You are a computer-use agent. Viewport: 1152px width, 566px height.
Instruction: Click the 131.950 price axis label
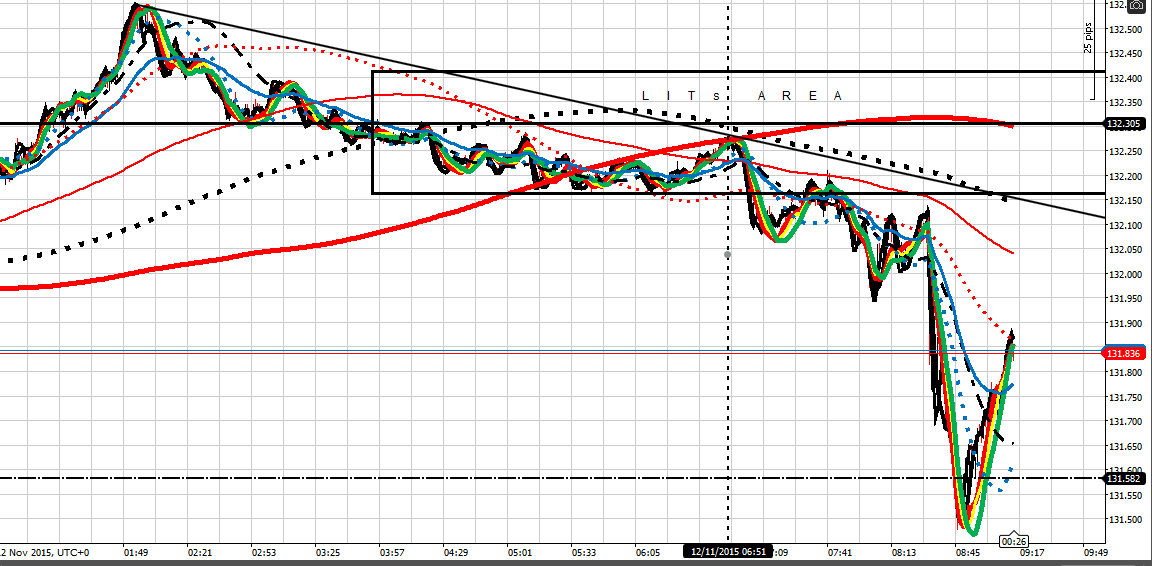coord(1126,299)
